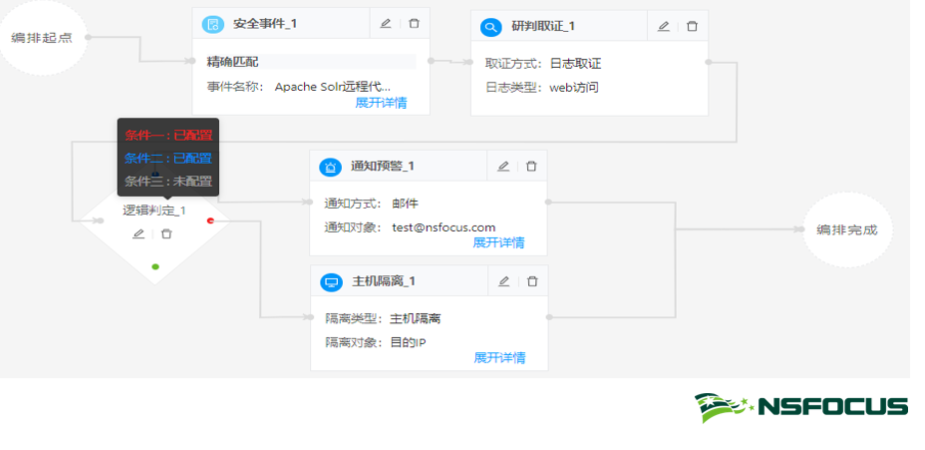Click the 编排起点 start node

(x=42, y=38)
